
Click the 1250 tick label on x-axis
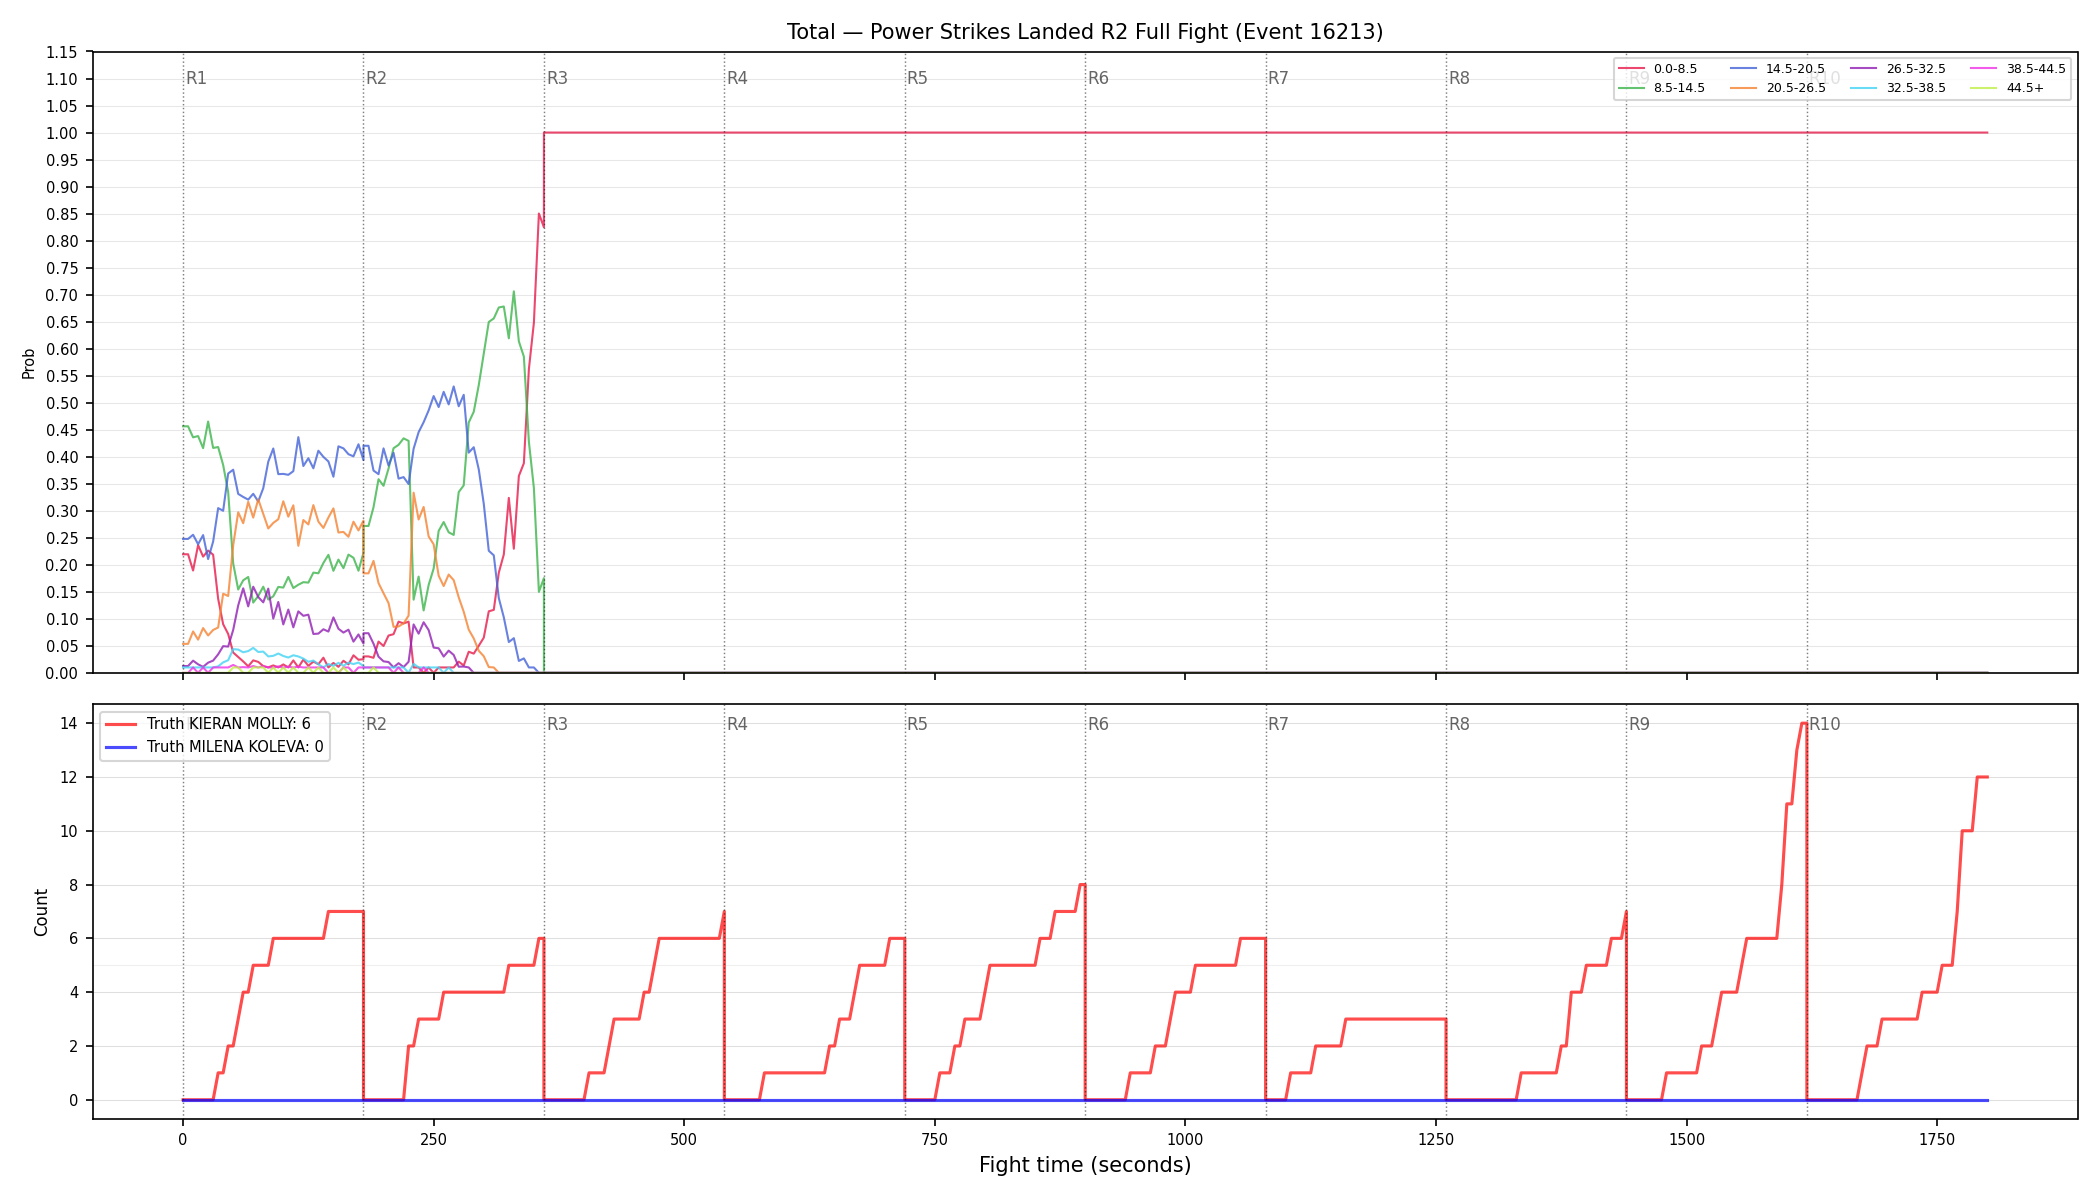coord(1436,1139)
